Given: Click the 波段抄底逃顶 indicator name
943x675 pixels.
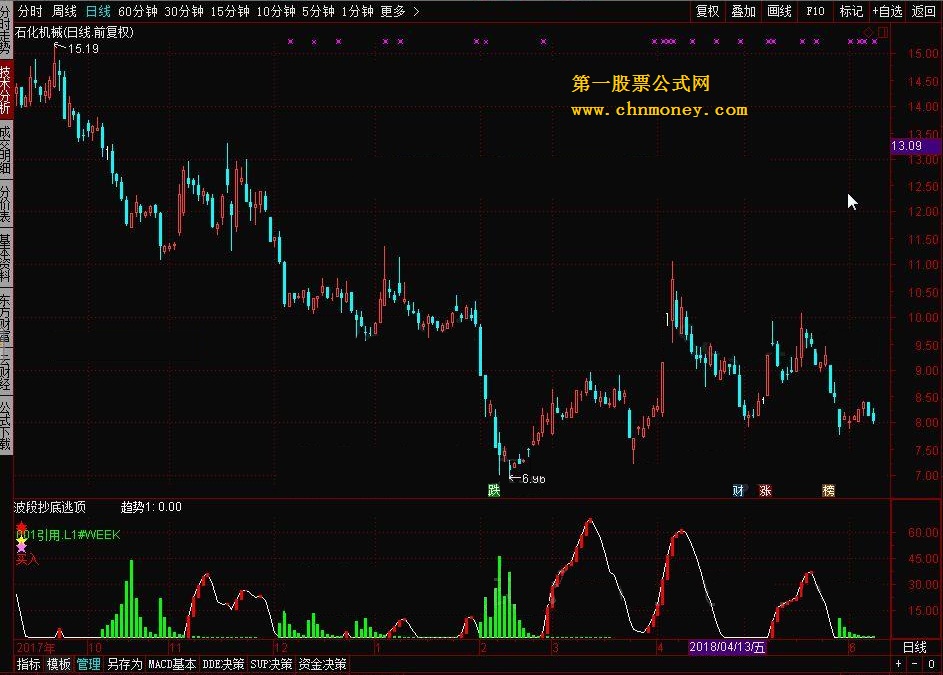Looking at the screenshot, I should pos(49,507).
